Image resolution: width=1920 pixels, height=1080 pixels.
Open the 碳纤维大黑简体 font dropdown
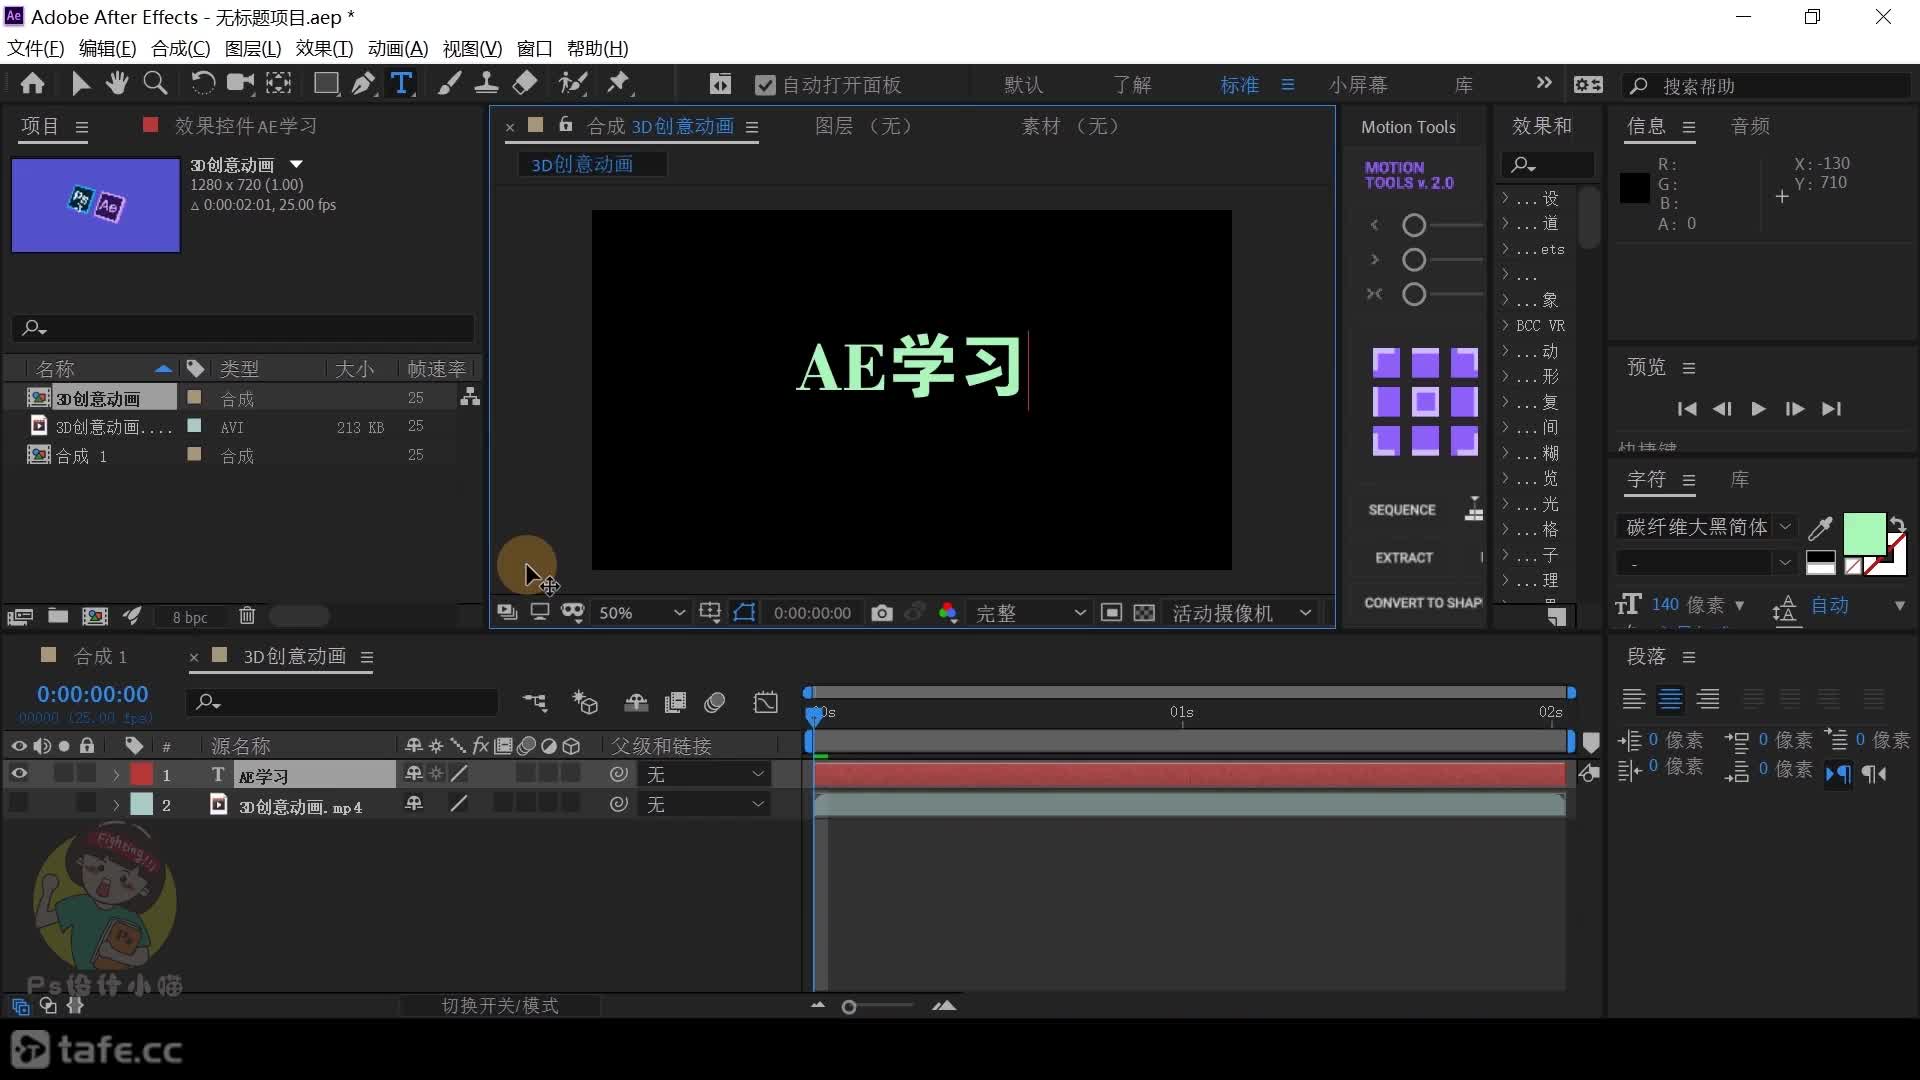(x=1706, y=527)
